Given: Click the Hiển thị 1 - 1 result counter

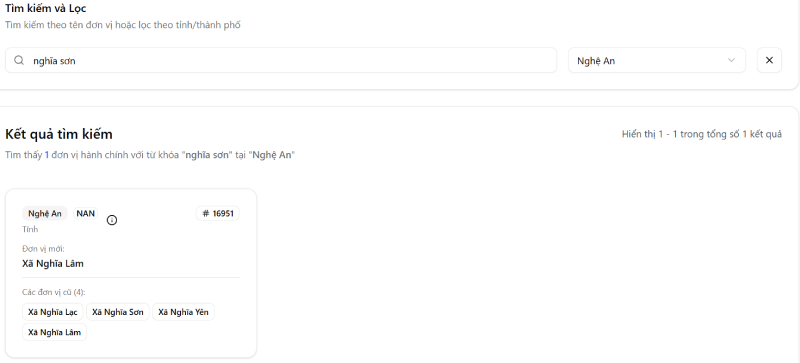Looking at the screenshot, I should pos(702,134).
